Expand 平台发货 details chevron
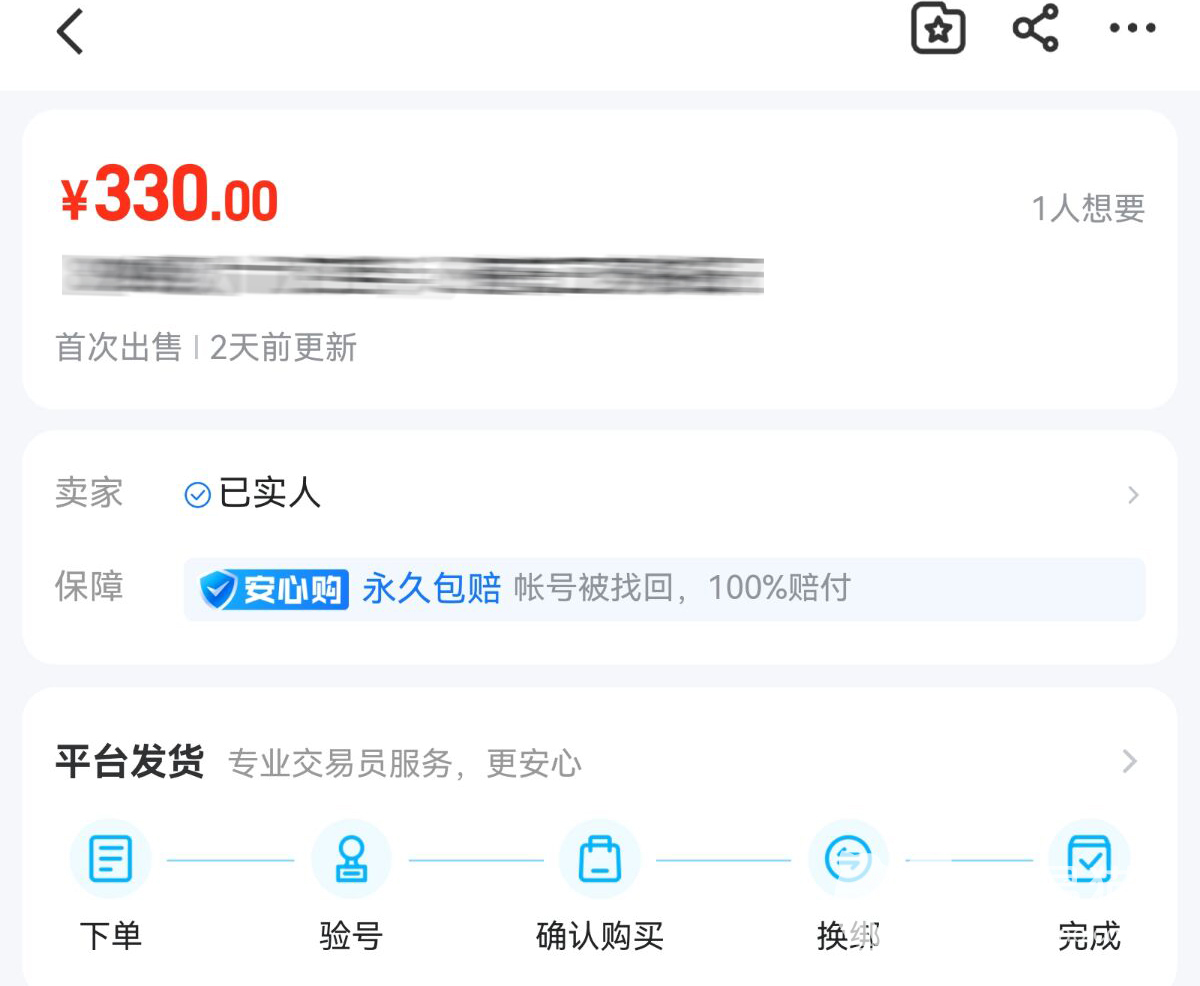Screen dimensions: 1200x986 tap(1130, 761)
